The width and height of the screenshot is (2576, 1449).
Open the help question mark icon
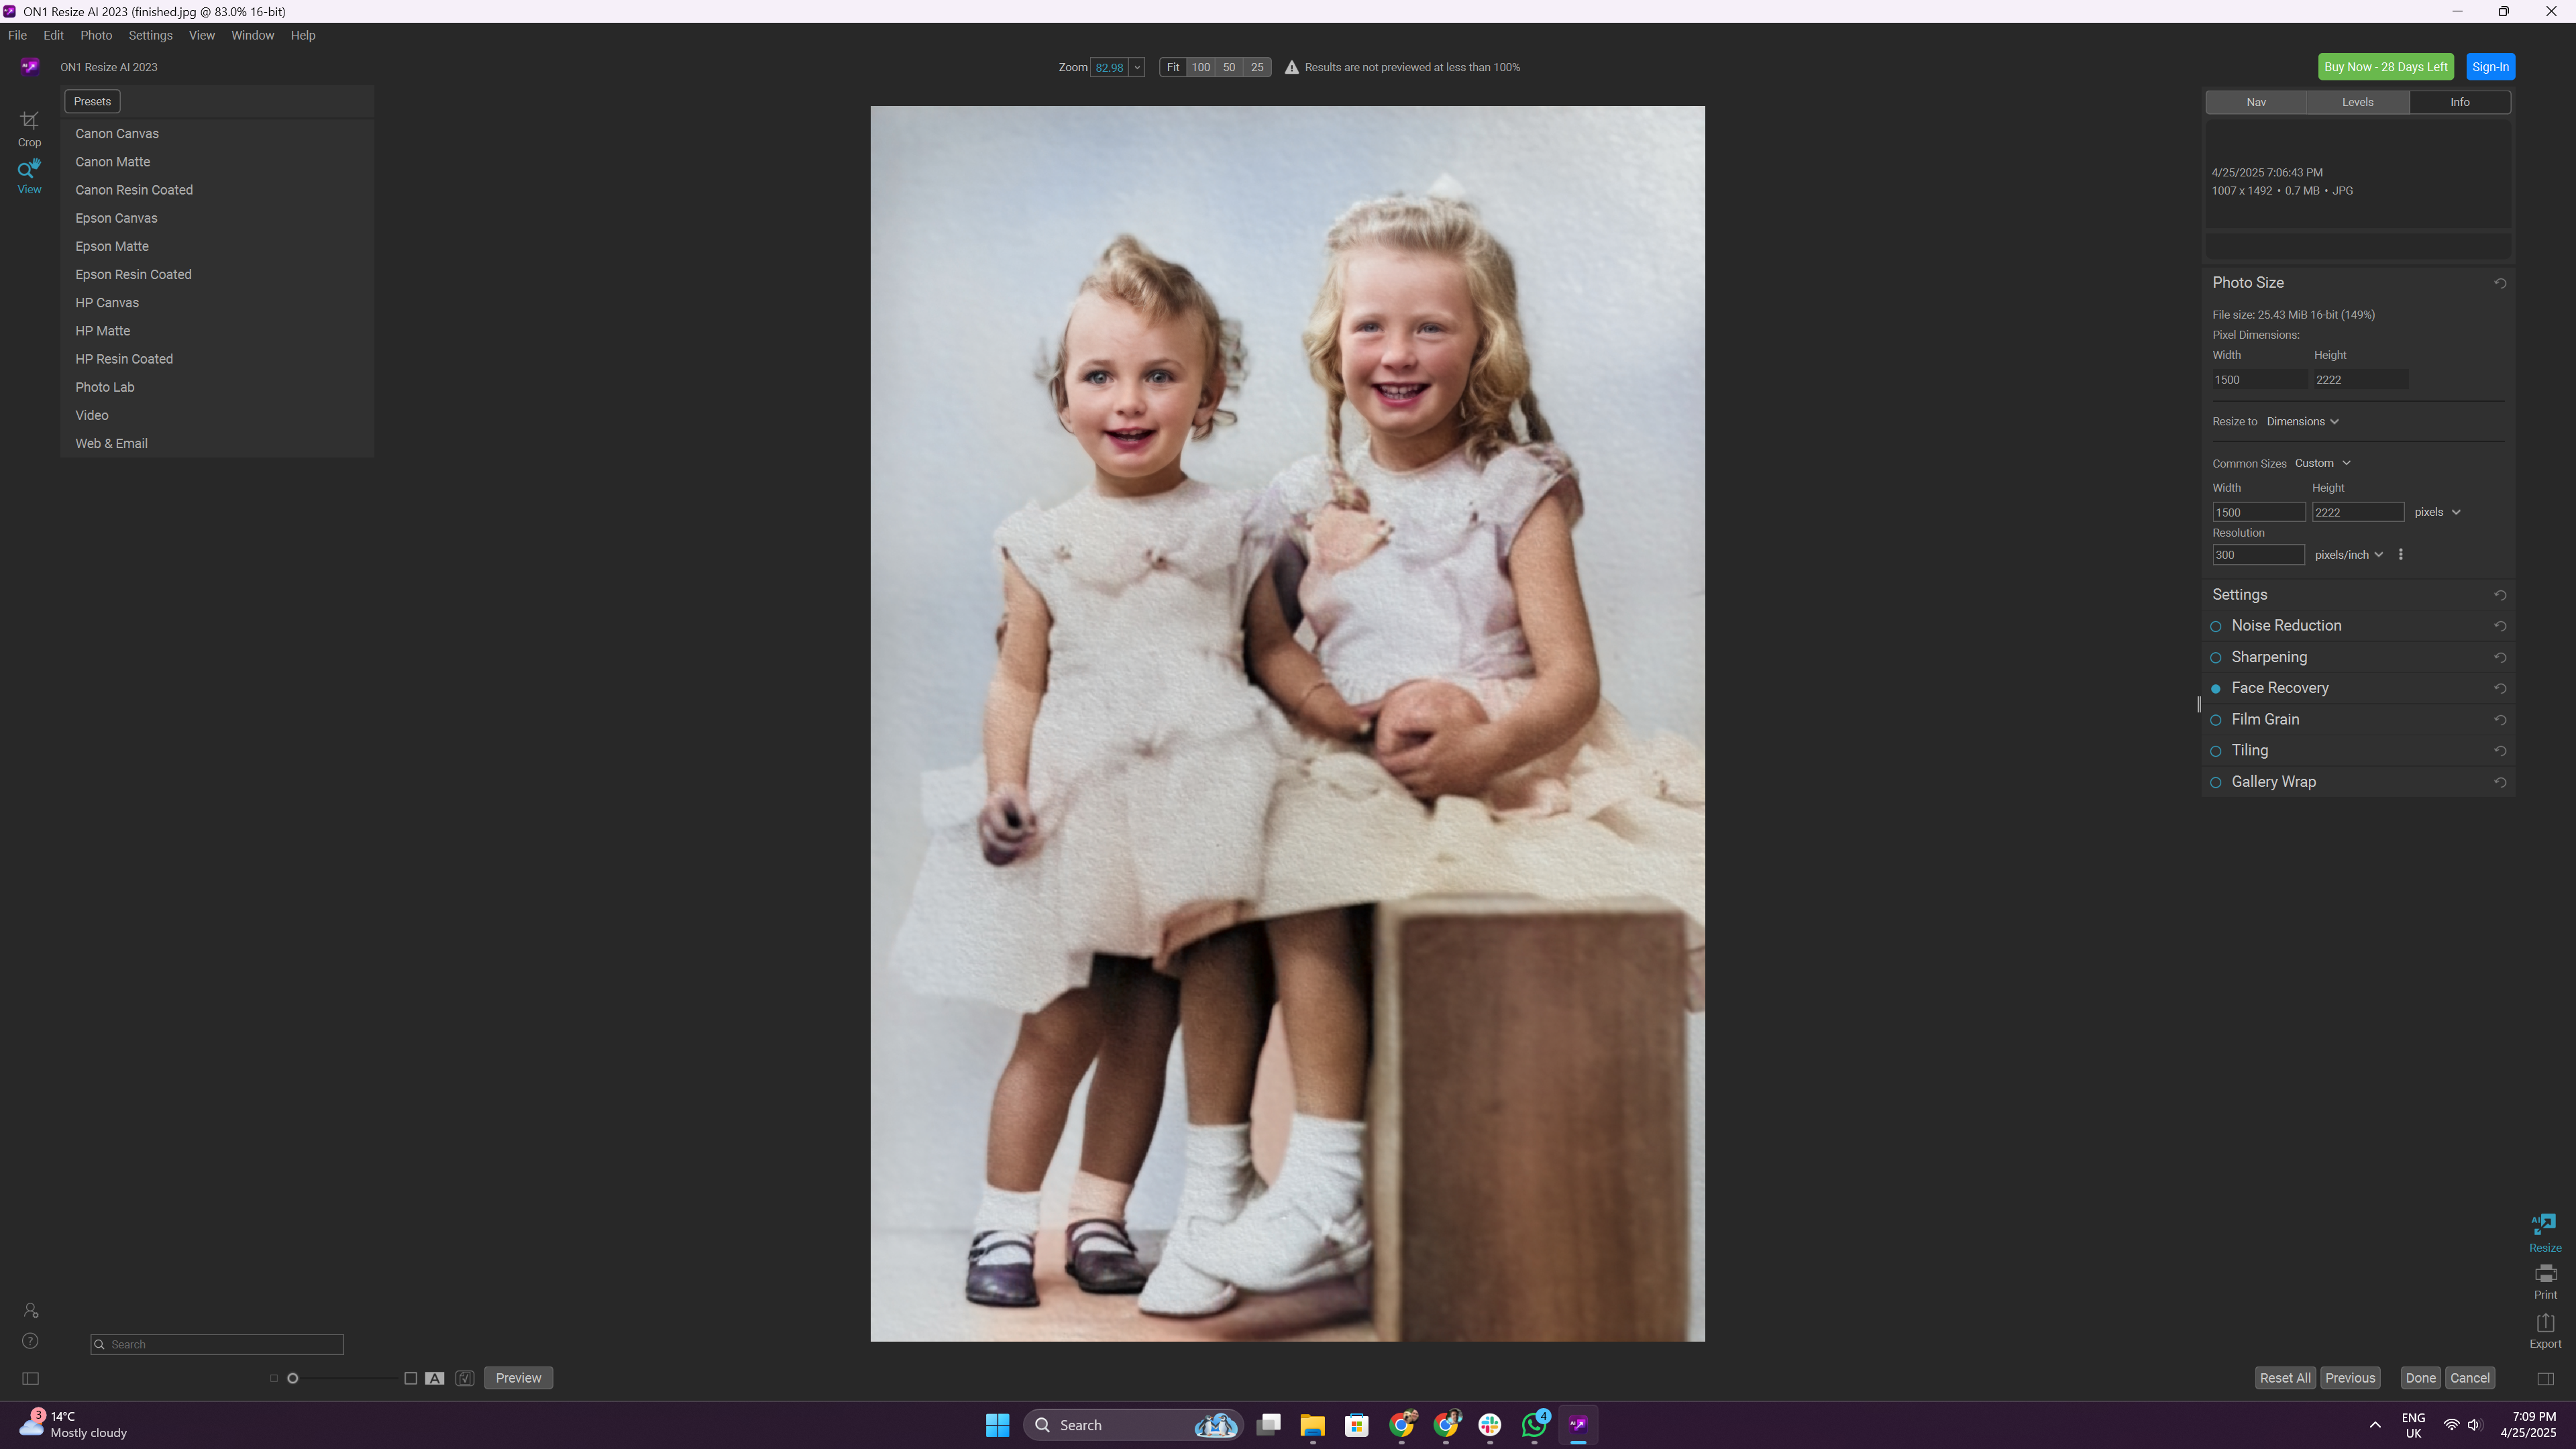click(x=30, y=1341)
